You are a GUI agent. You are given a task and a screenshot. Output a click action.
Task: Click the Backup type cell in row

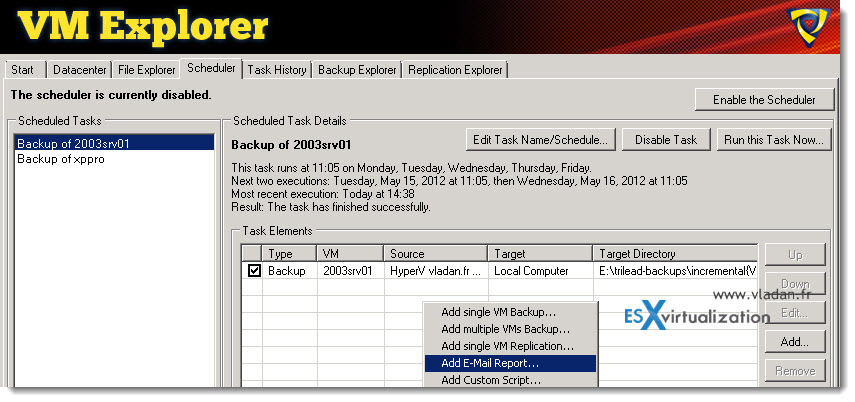click(x=290, y=271)
